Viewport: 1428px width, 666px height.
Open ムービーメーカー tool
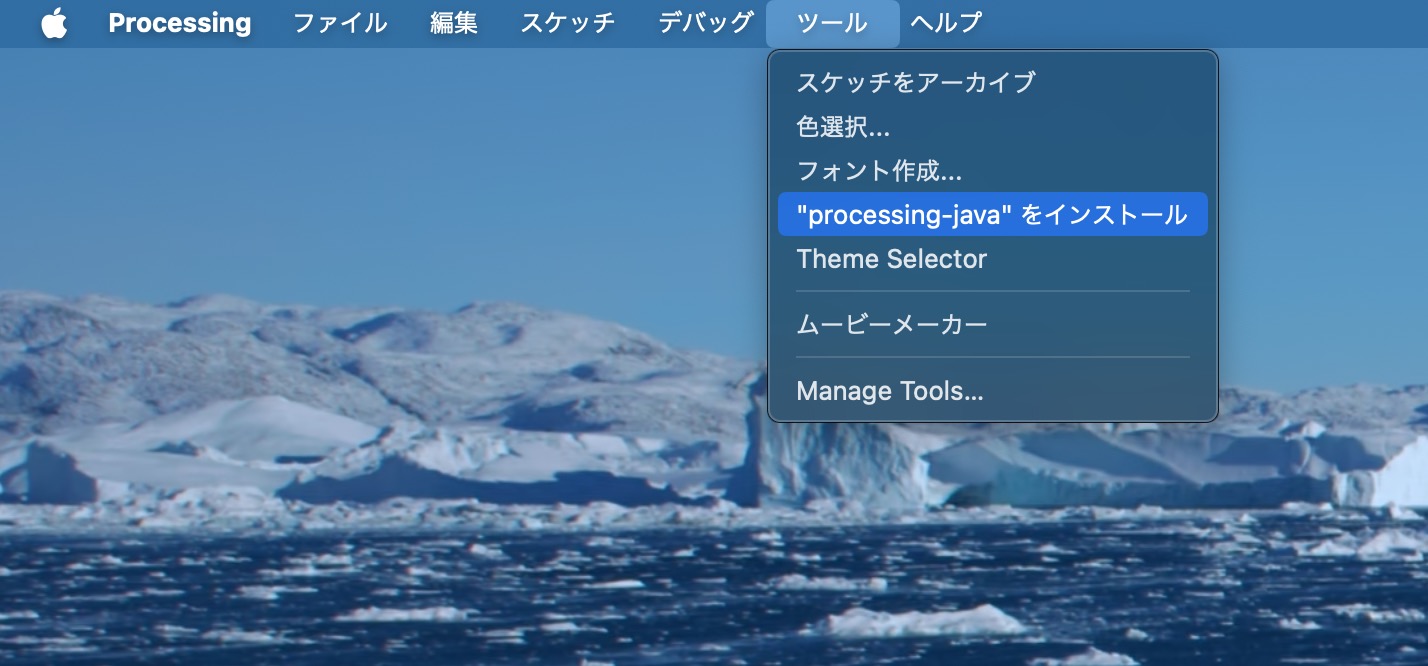pyautogui.click(x=892, y=324)
